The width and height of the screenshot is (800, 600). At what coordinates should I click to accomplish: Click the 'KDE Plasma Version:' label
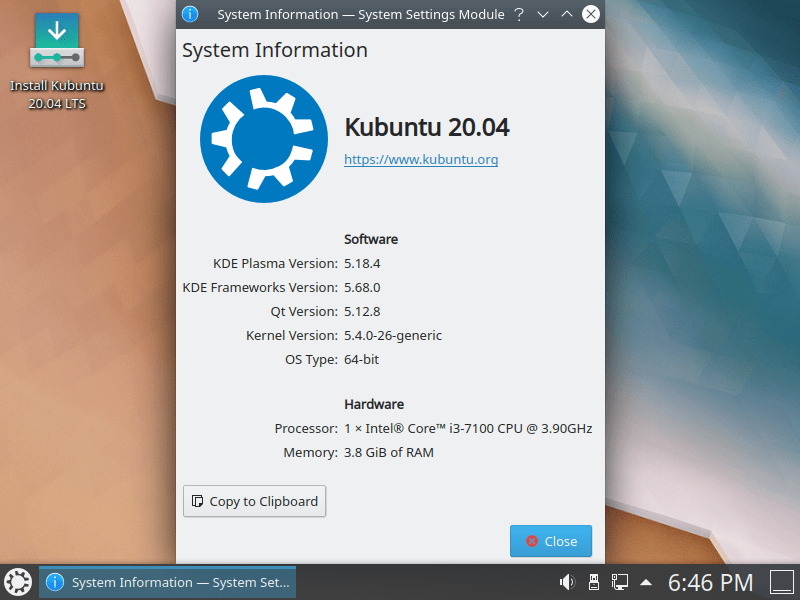coord(275,264)
